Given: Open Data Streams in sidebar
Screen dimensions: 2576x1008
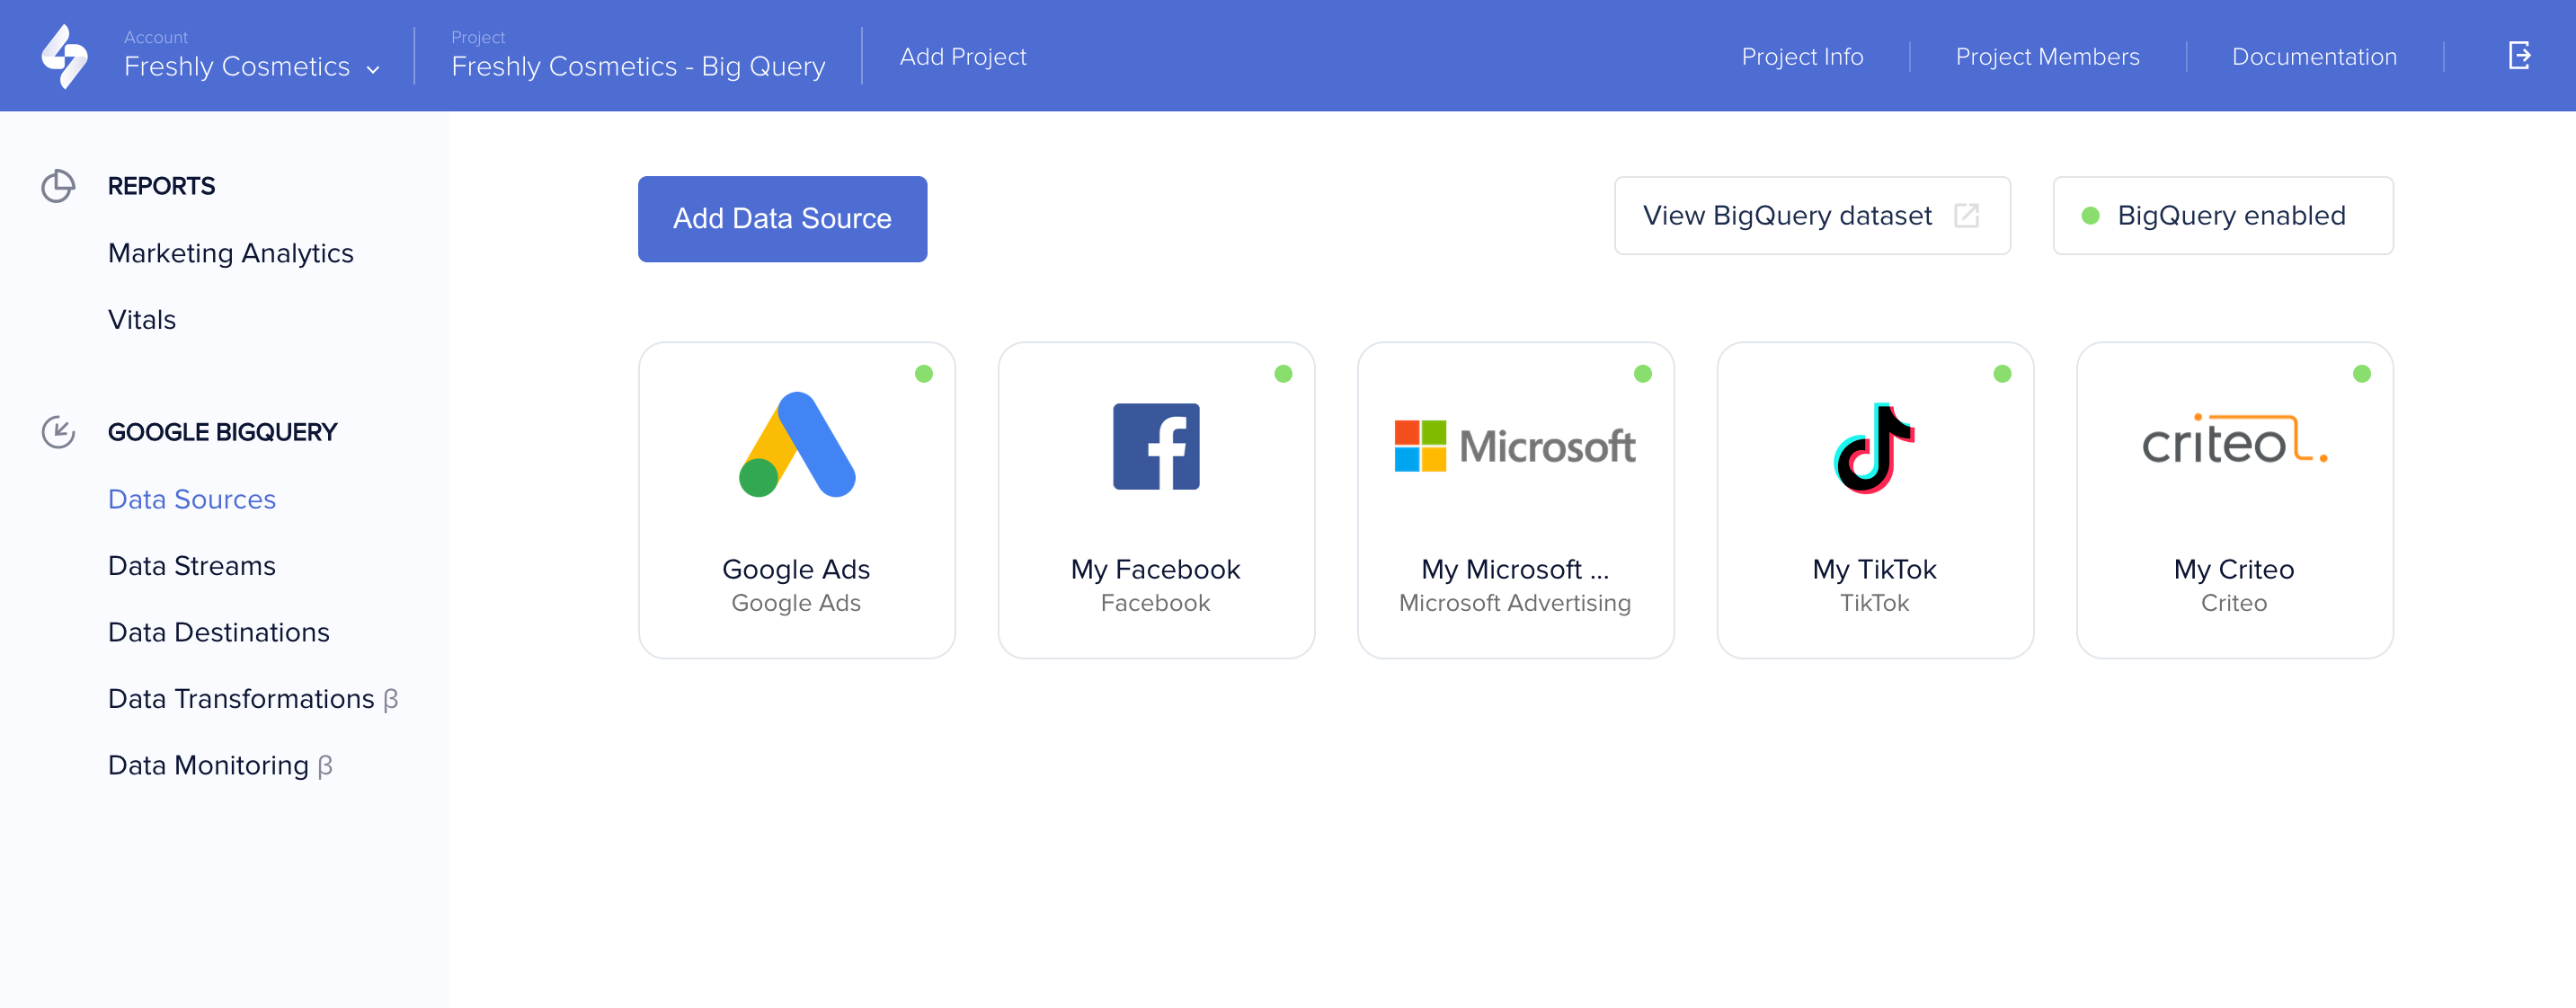Looking at the screenshot, I should [x=192, y=566].
